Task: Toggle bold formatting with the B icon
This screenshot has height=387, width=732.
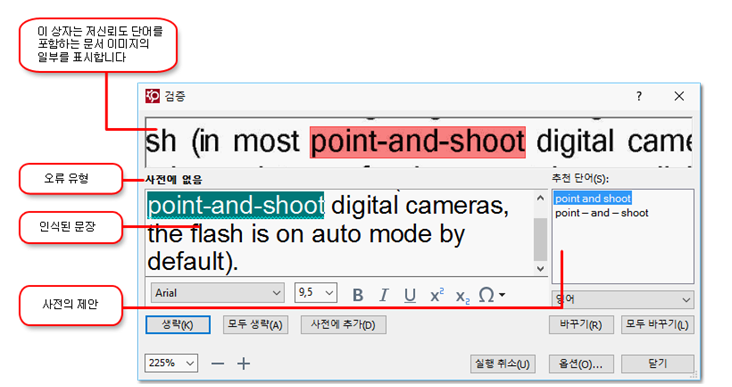Action: click(358, 295)
